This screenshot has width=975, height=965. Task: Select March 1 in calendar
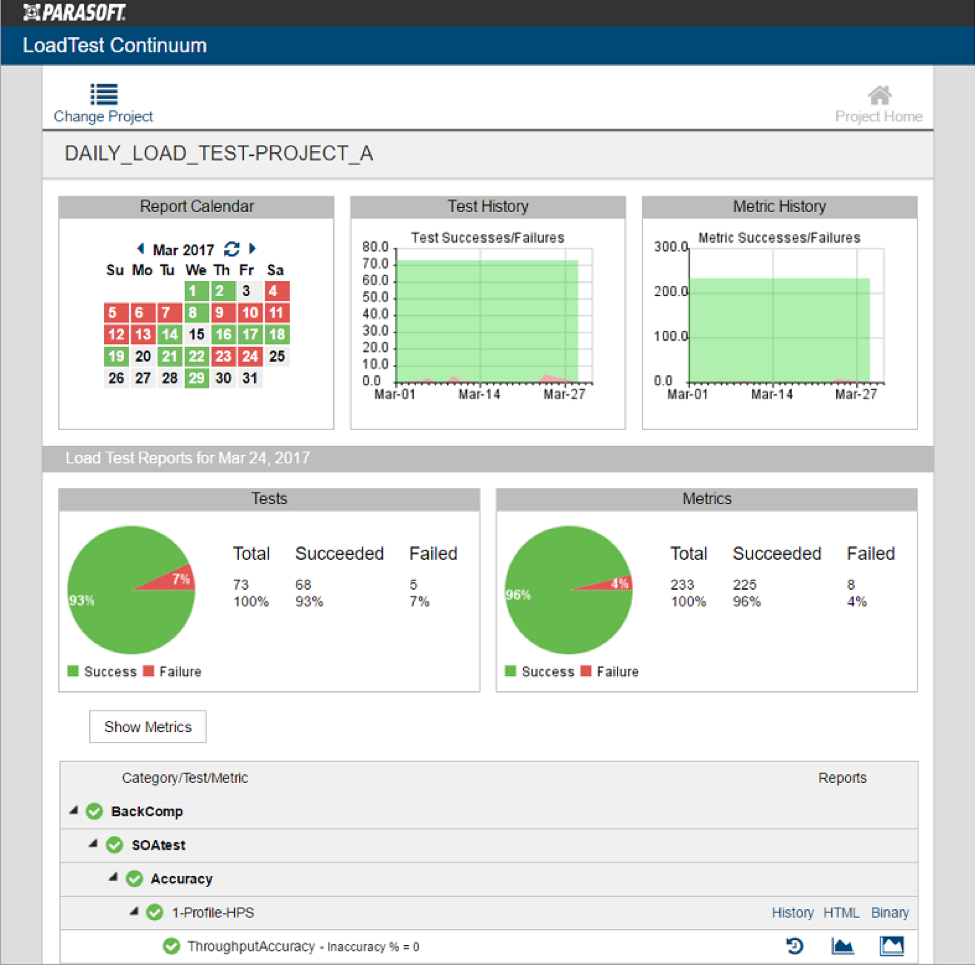(x=196, y=290)
